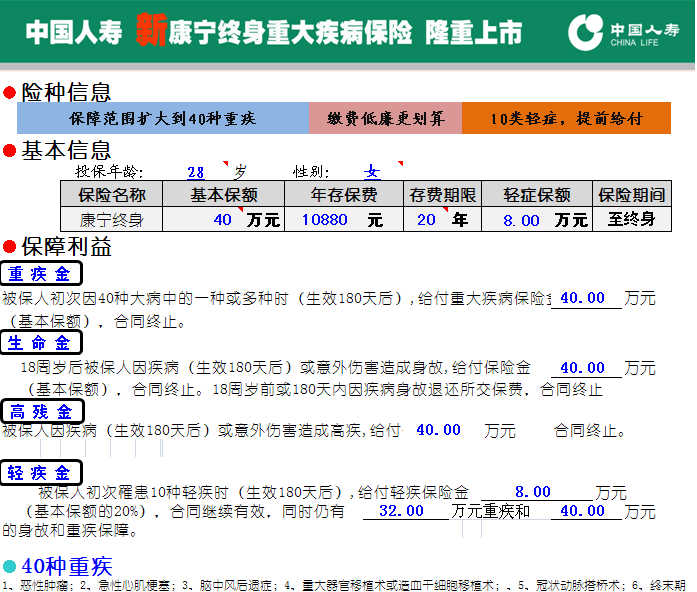Viewport: 697px width, 592px height.
Task: Click comment marker under 存费期限 header
Action: 445,209
